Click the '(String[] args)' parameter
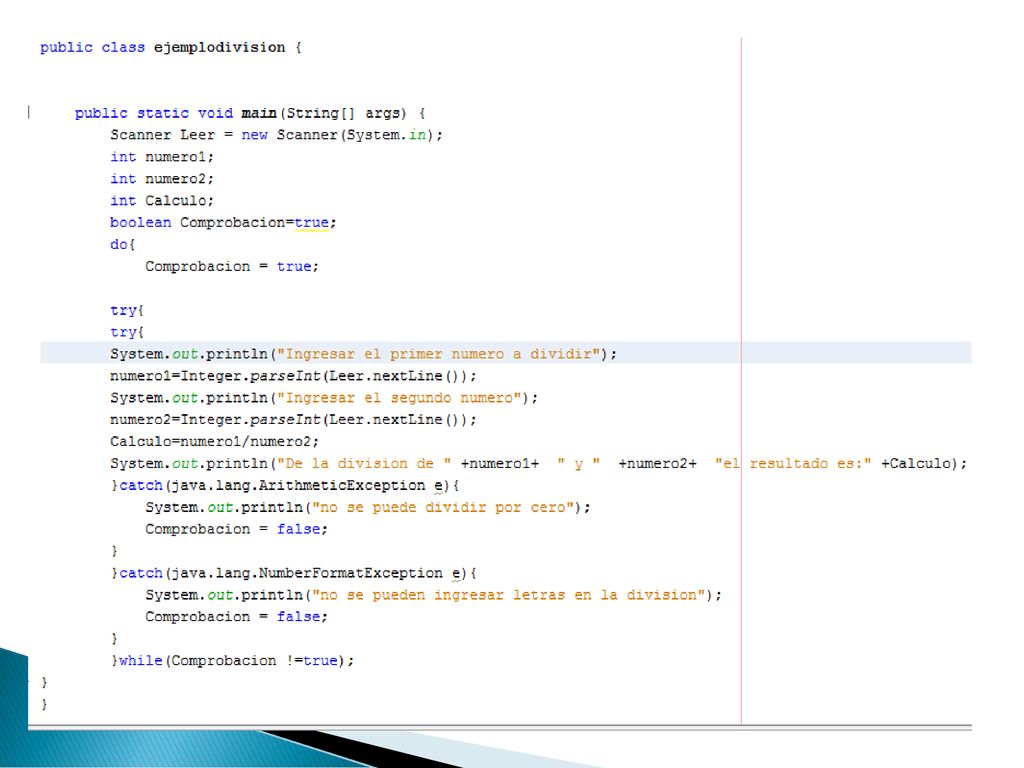Image resolution: width=1024 pixels, height=768 pixels. (344, 113)
